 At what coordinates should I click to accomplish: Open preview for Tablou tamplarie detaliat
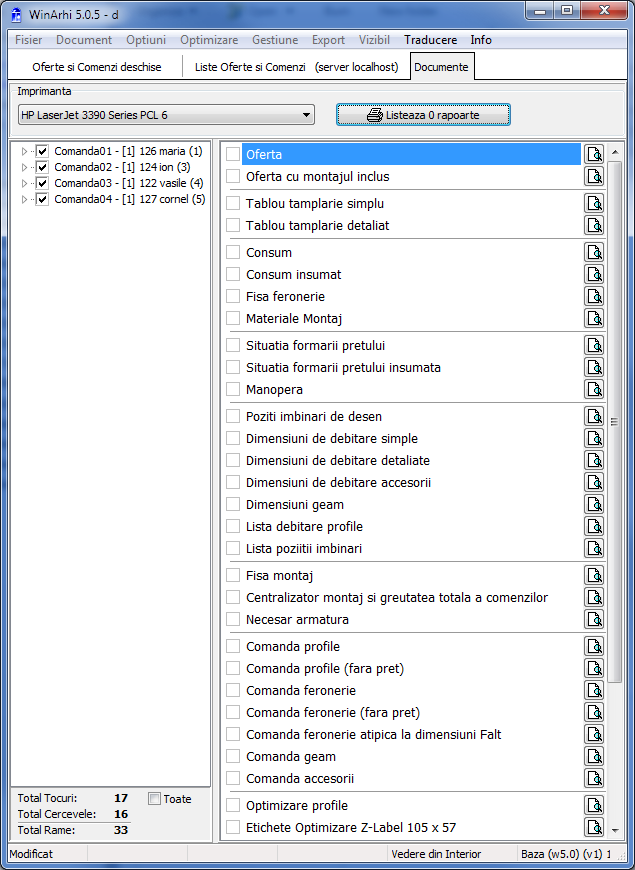tap(594, 225)
